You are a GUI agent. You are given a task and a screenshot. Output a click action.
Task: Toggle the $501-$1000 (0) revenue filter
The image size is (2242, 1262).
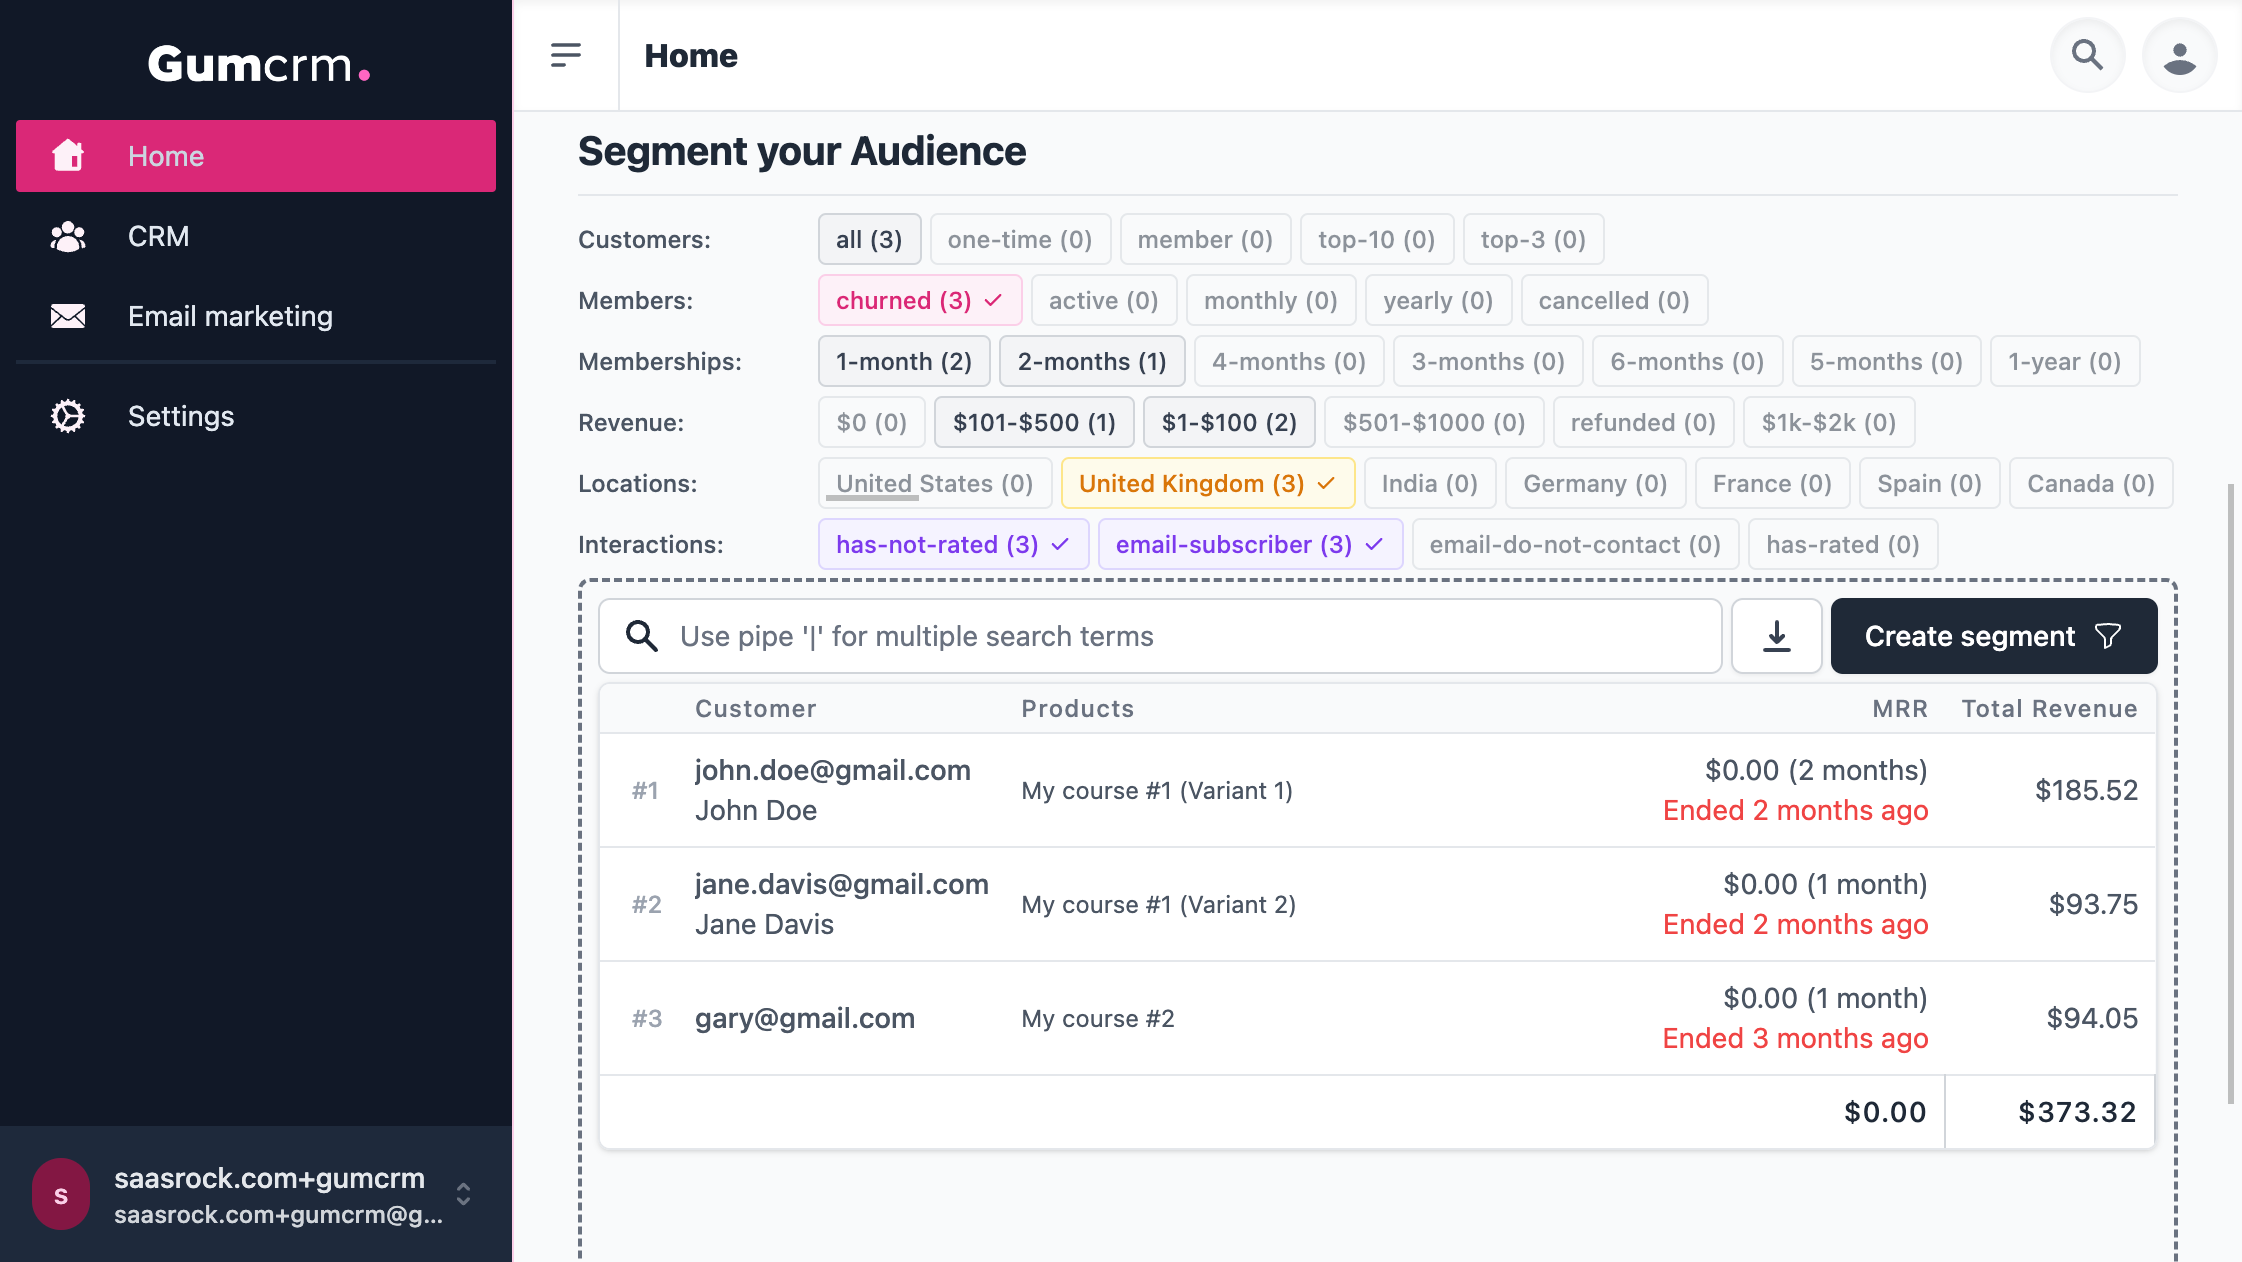(1434, 422)
